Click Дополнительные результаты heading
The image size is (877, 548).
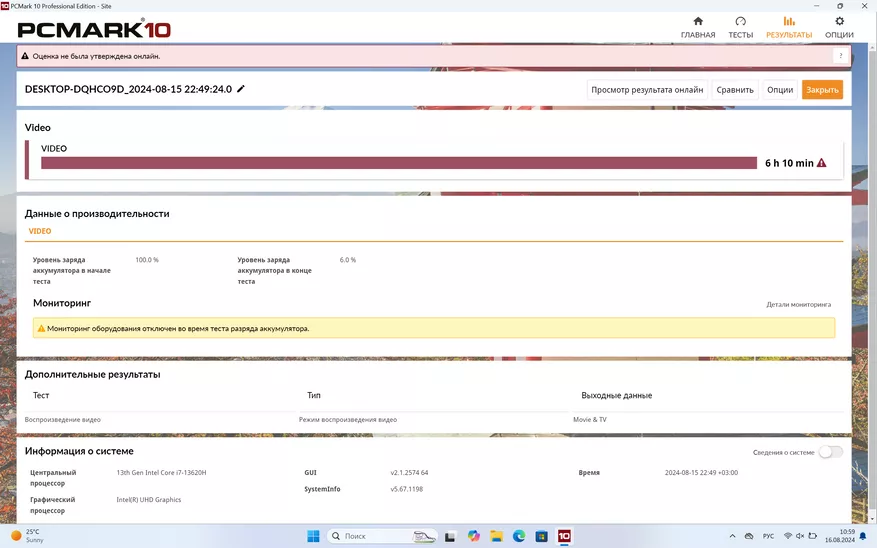pos(92,374)
